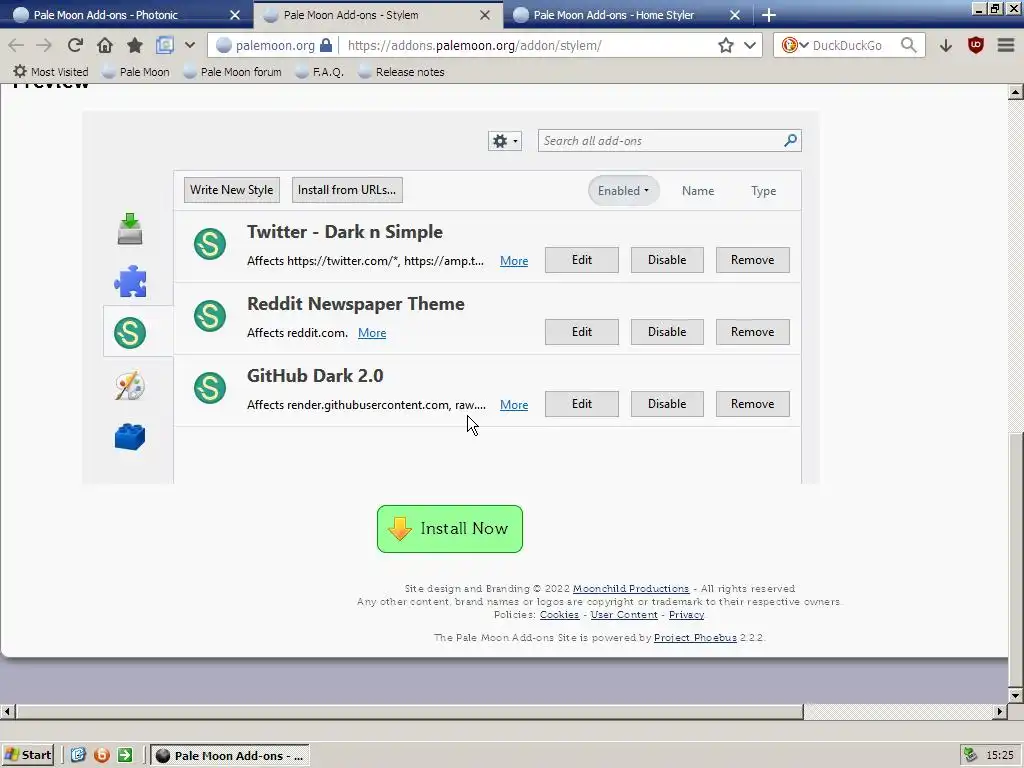Open the Get Add-ons sidebar icon
Viewport: 1024px width, 768px height.
point(130,229)
